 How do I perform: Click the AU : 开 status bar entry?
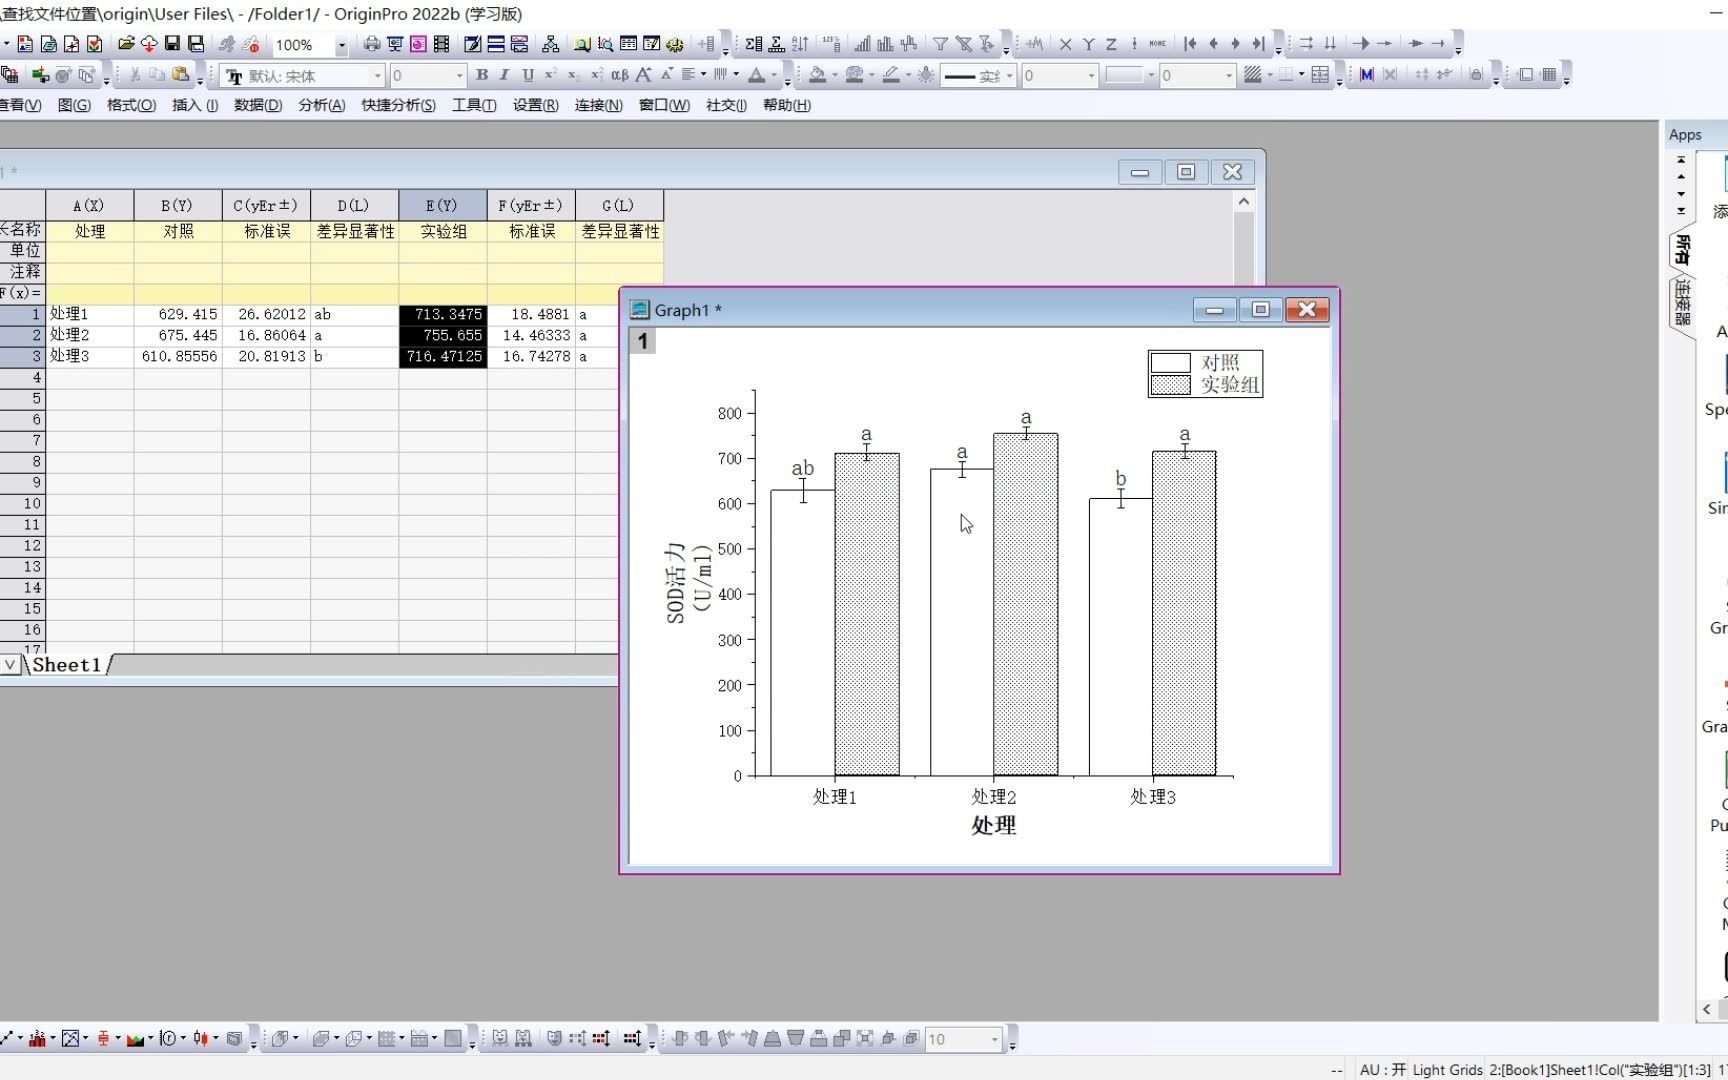point(1382,1069)
